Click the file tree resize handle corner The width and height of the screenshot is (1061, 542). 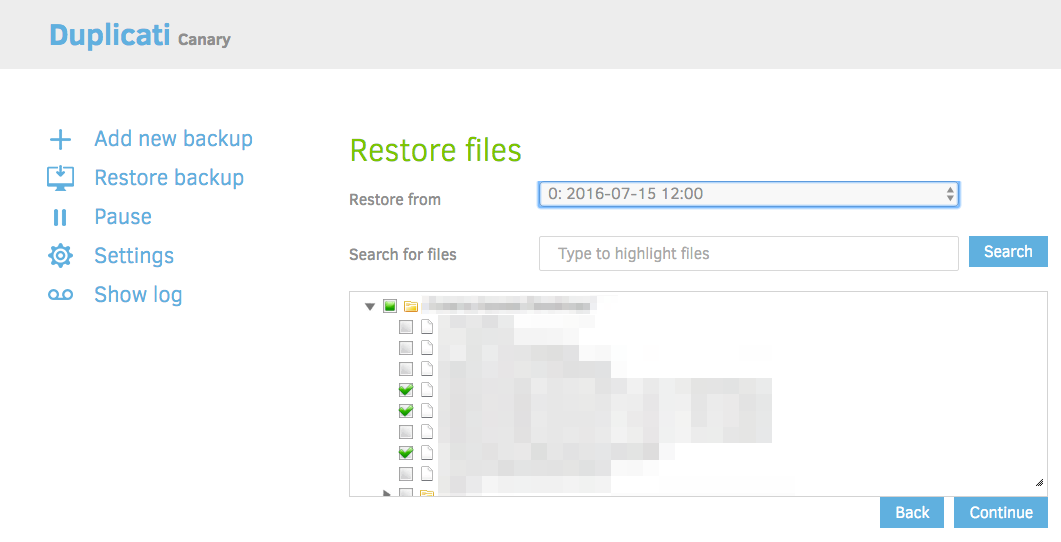[x=1039, y=482]
